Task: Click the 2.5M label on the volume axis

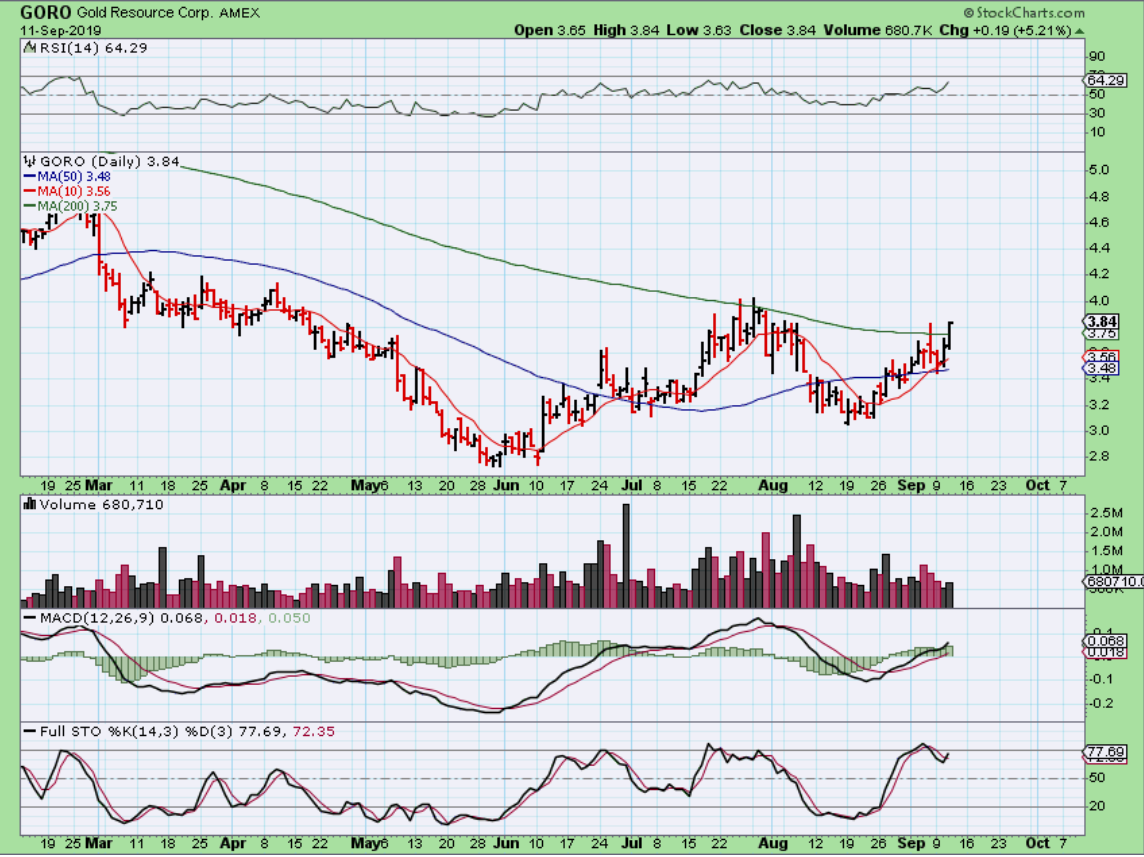Action: coord(1107,513)
